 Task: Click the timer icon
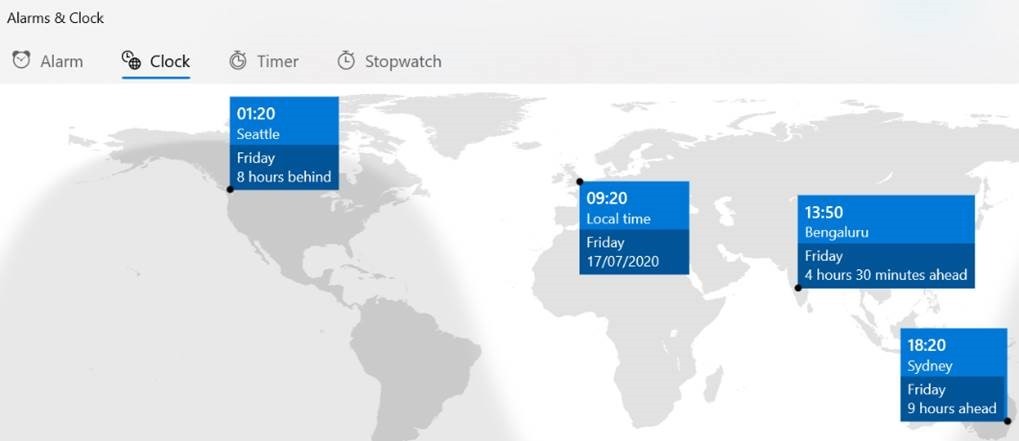click(x=238, y=60)
